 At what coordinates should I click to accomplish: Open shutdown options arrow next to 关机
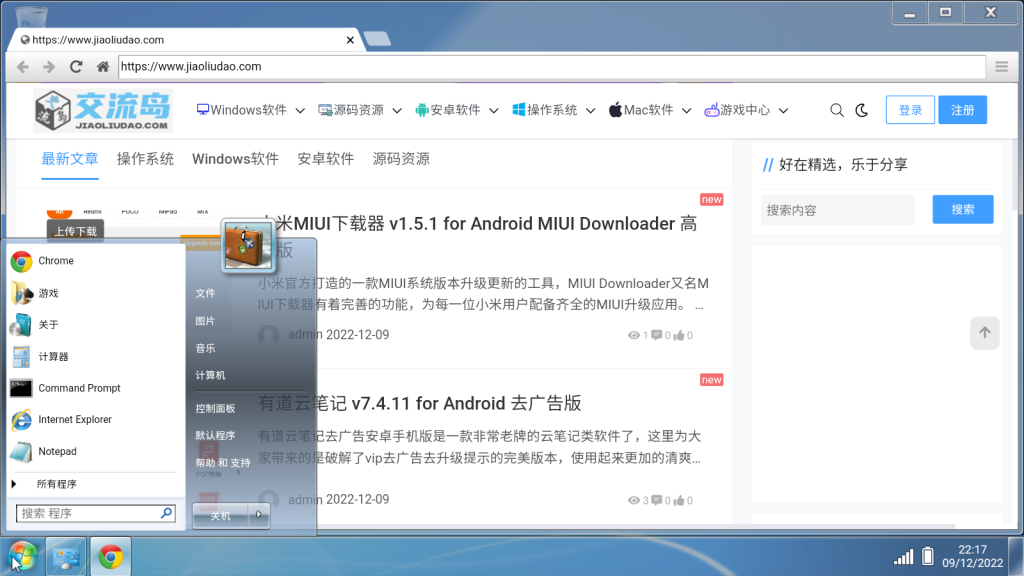(x=258, y=515)
